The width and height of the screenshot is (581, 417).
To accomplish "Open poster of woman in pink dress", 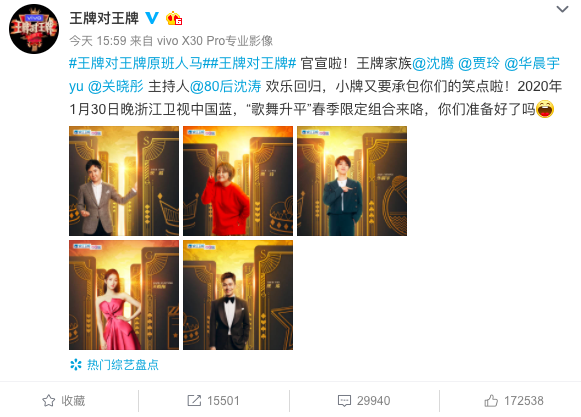I will (x=124, y=295).
